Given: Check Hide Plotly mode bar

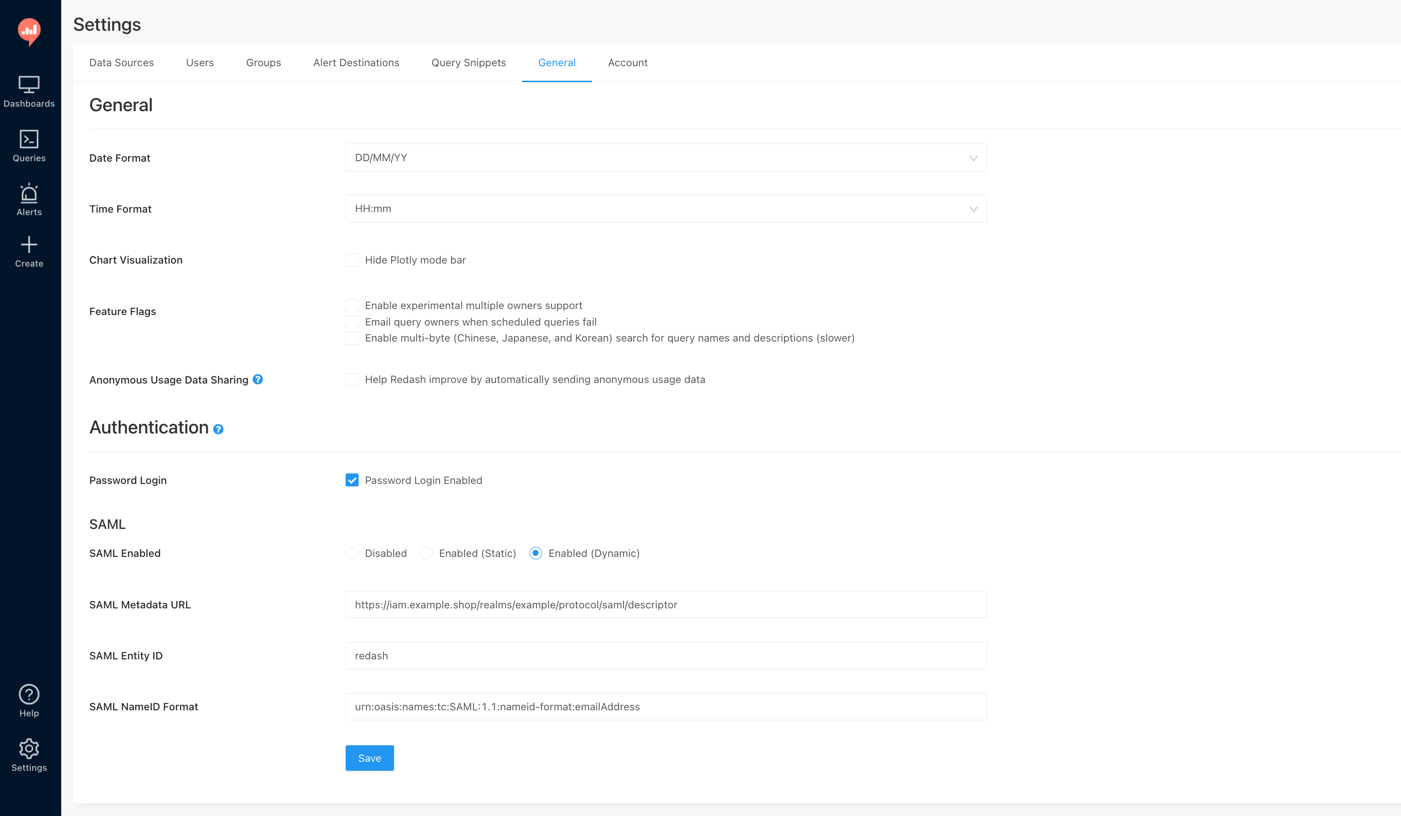Looking at the screenshot, I should pos(352,260).
